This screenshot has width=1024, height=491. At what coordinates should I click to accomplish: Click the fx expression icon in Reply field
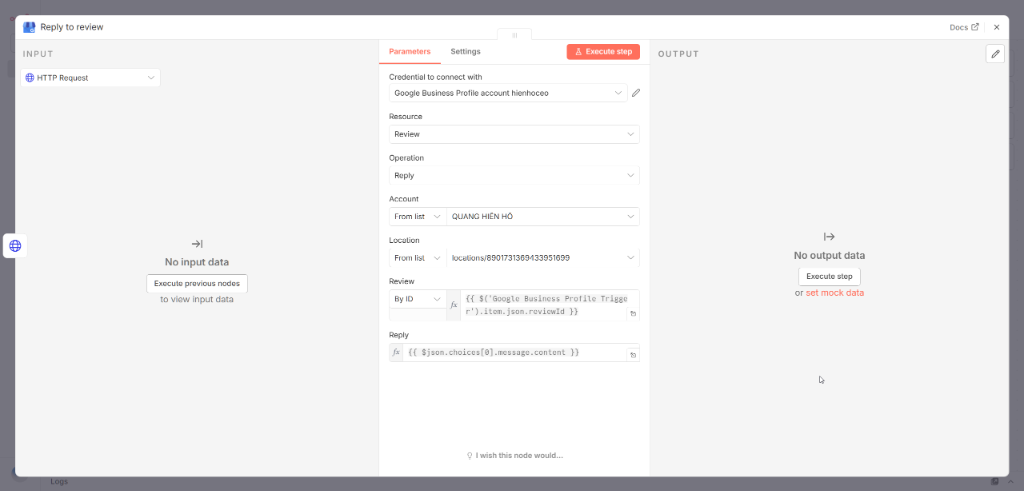pos(396,353)
